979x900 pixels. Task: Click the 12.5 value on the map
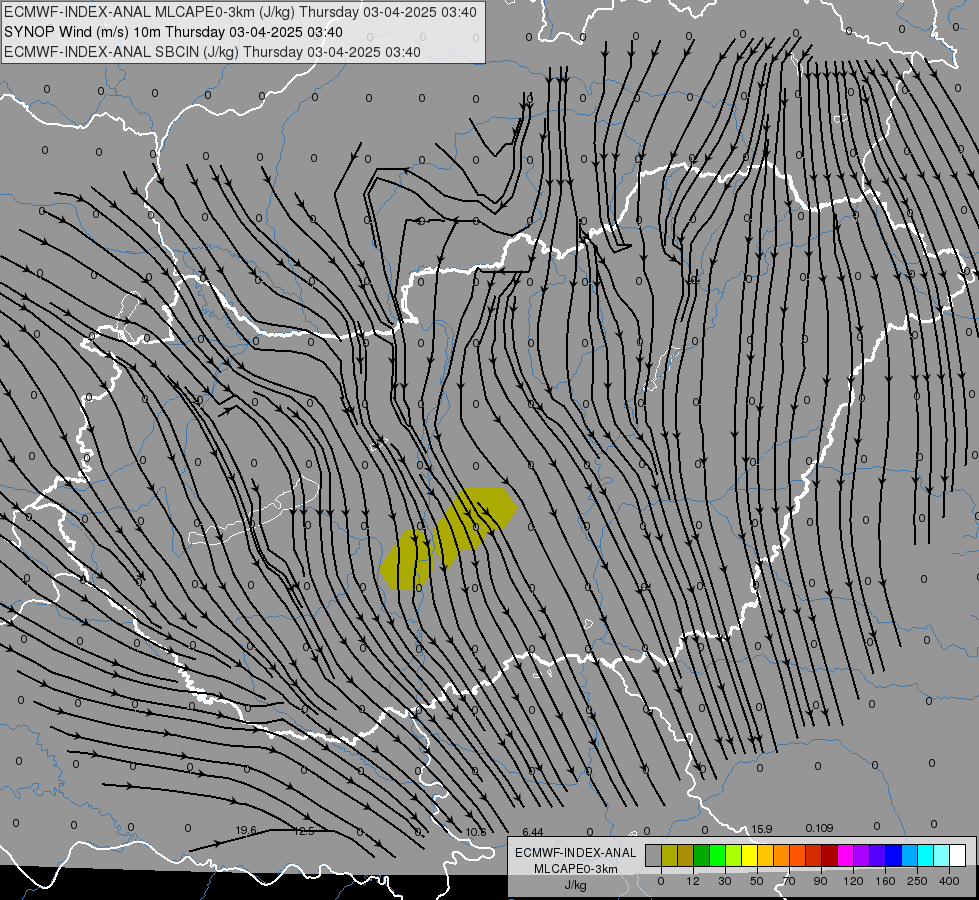click(304, 831)
